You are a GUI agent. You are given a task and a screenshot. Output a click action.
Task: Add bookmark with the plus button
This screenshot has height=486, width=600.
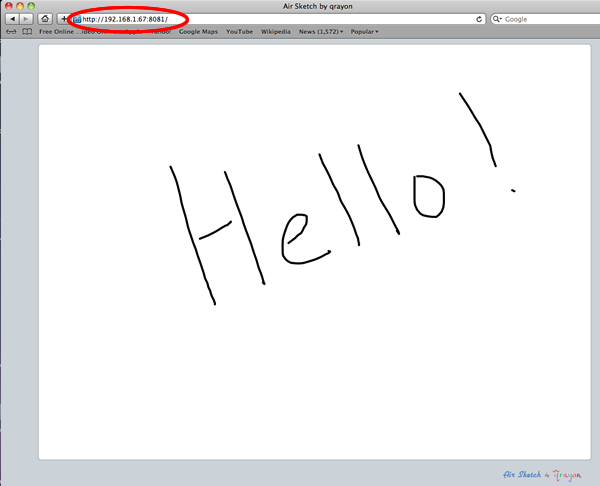(64, 19)
